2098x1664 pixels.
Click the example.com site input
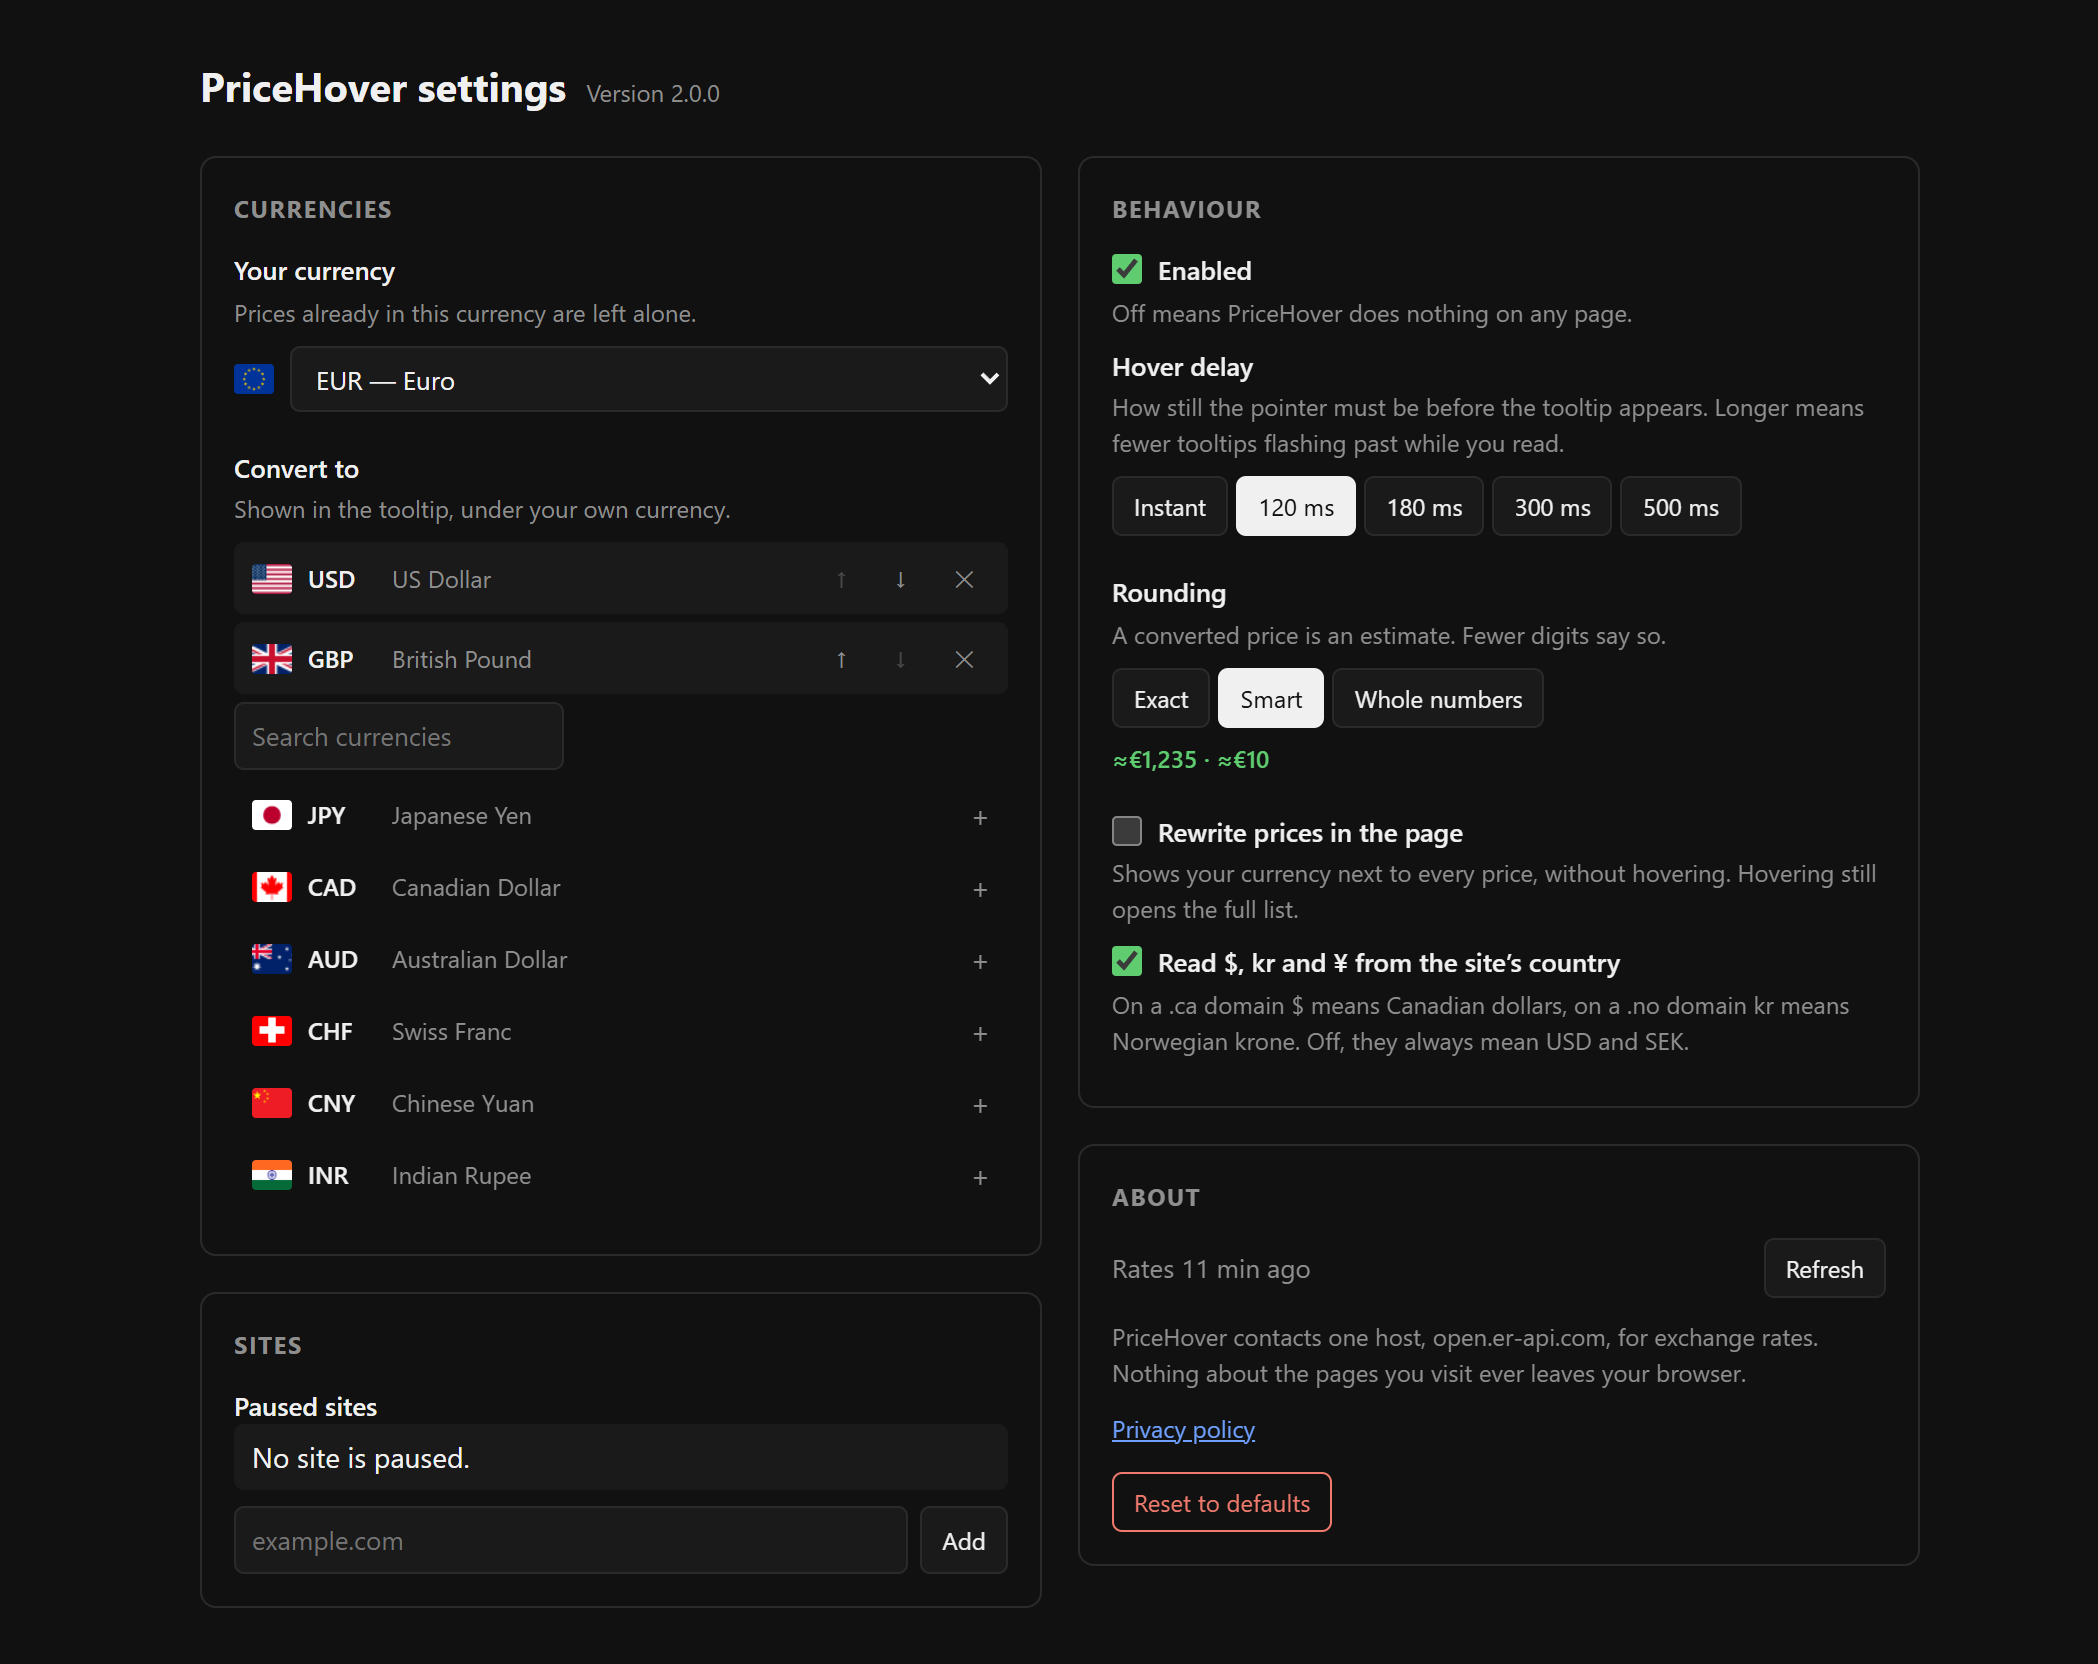(571, 1541)
